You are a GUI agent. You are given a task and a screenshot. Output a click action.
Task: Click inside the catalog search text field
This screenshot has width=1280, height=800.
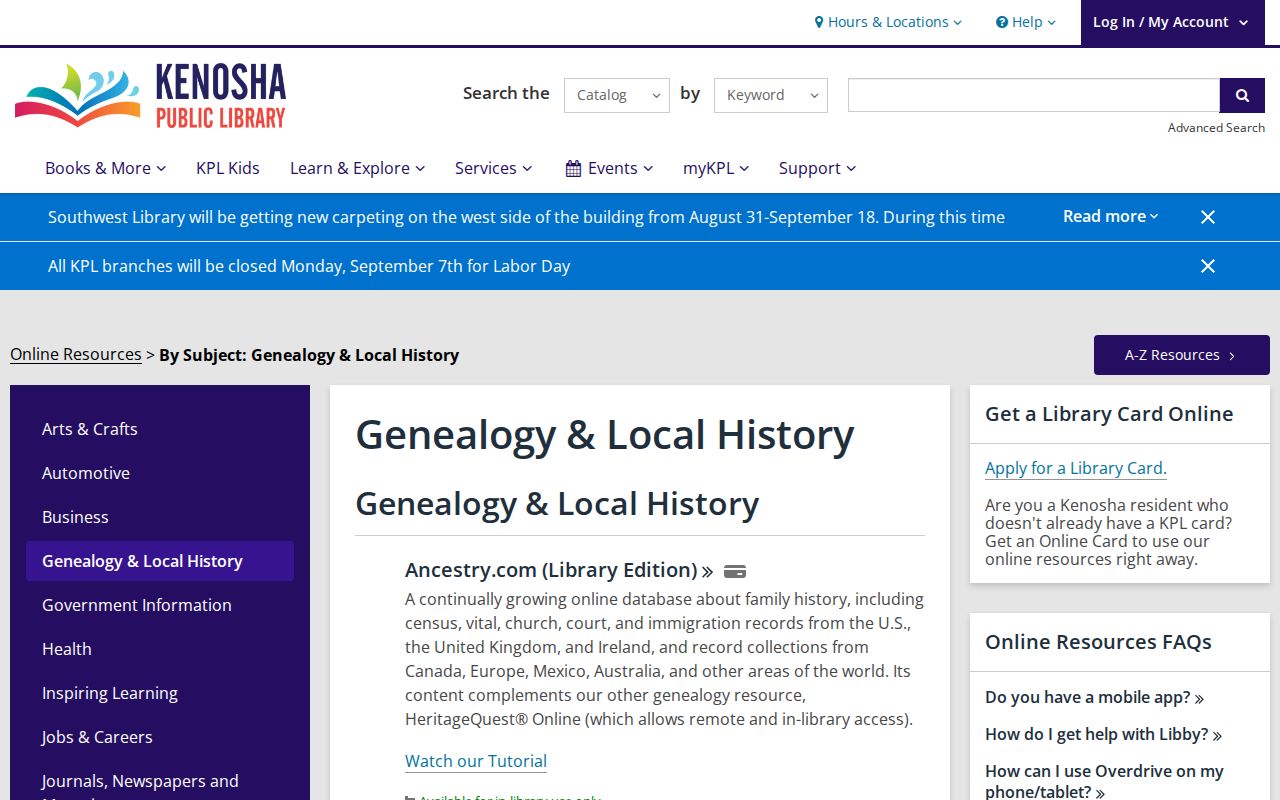tap(1034, 95)
